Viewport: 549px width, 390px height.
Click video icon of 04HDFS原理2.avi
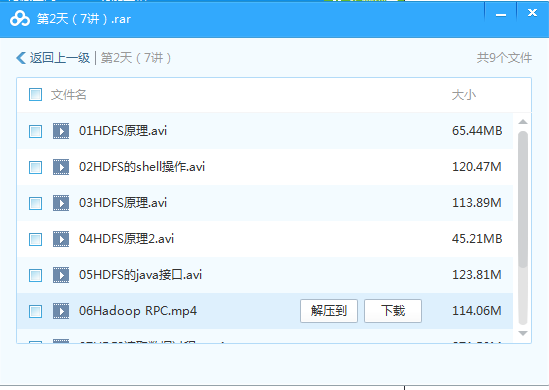[61, 239]
